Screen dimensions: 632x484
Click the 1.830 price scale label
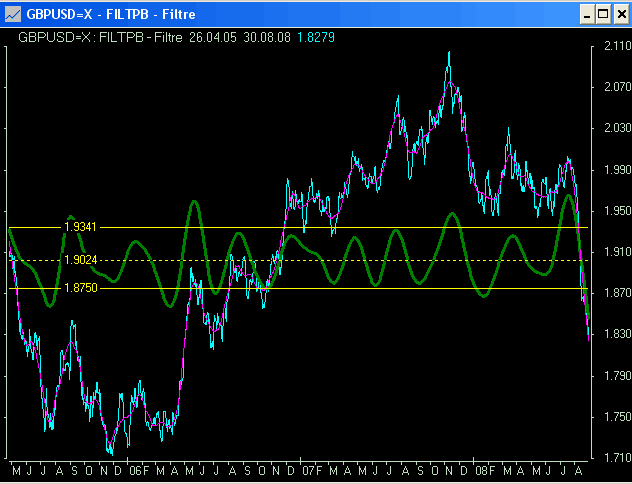click(x=617, y=334)
